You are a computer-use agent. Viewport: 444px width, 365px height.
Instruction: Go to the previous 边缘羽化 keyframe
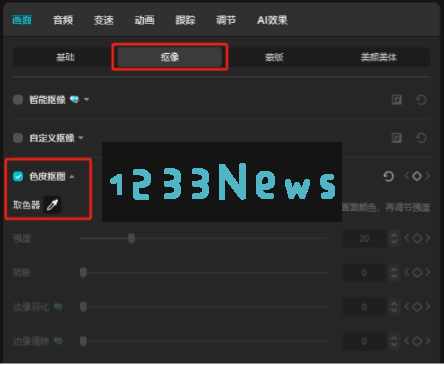pos(407,307)
